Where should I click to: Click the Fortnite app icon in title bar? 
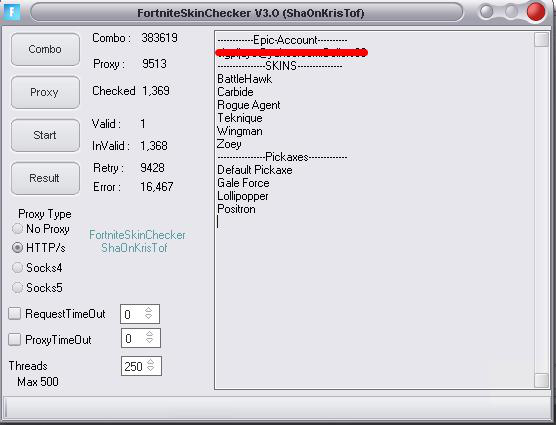pos(11,12)
